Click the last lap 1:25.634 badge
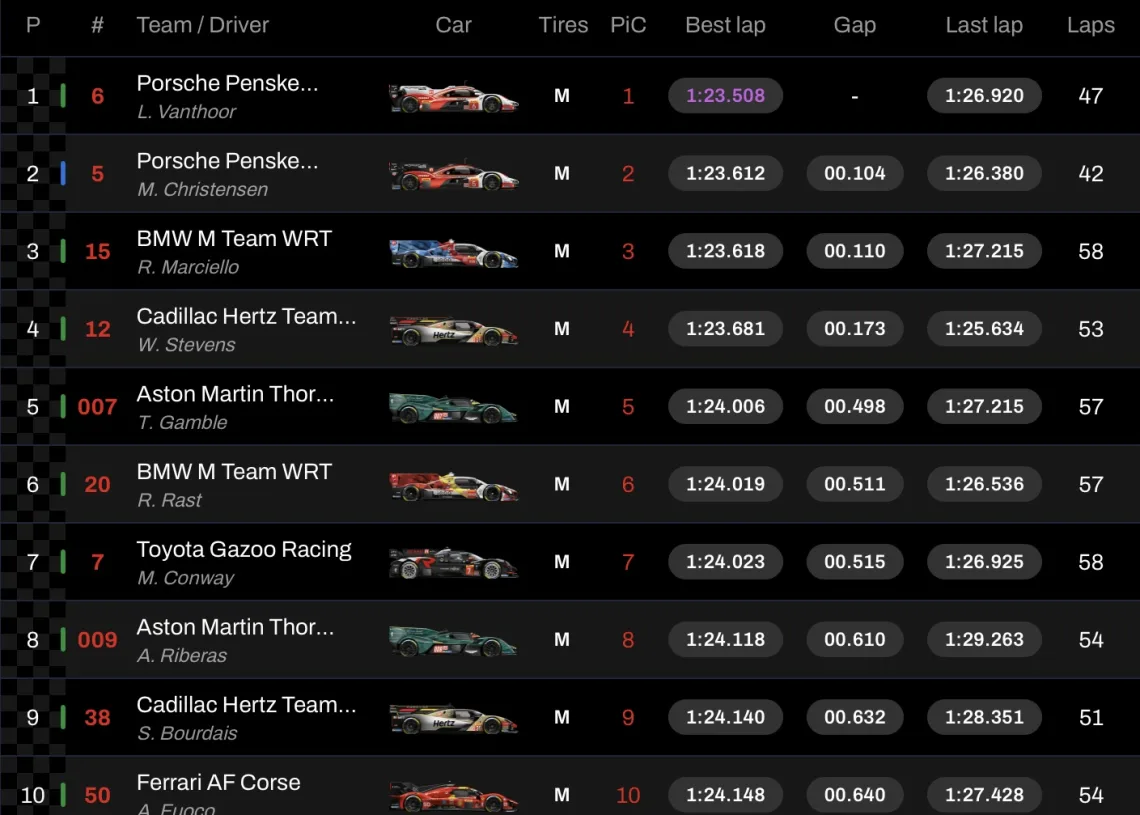 (984, 329)
